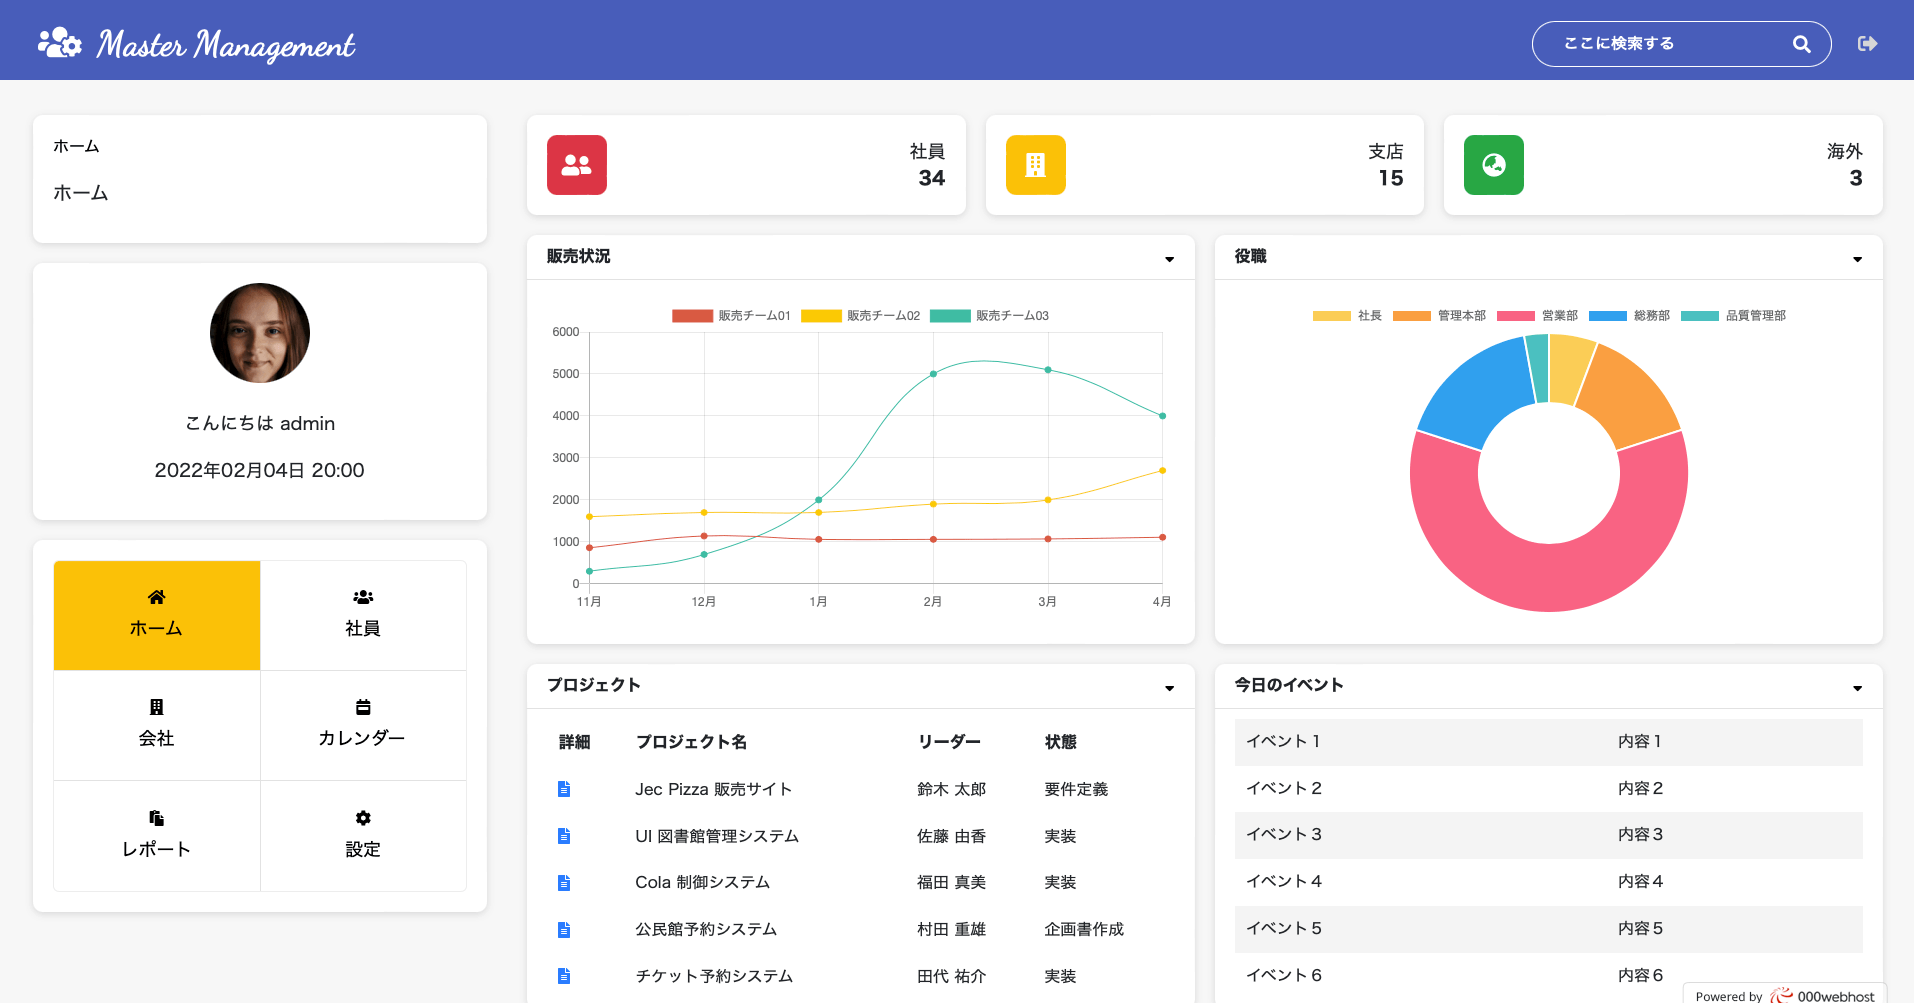Collapse the 販売状況 panel arrow
The height and width of the screenshot is (1003, 1914).
pos(1169,259)
